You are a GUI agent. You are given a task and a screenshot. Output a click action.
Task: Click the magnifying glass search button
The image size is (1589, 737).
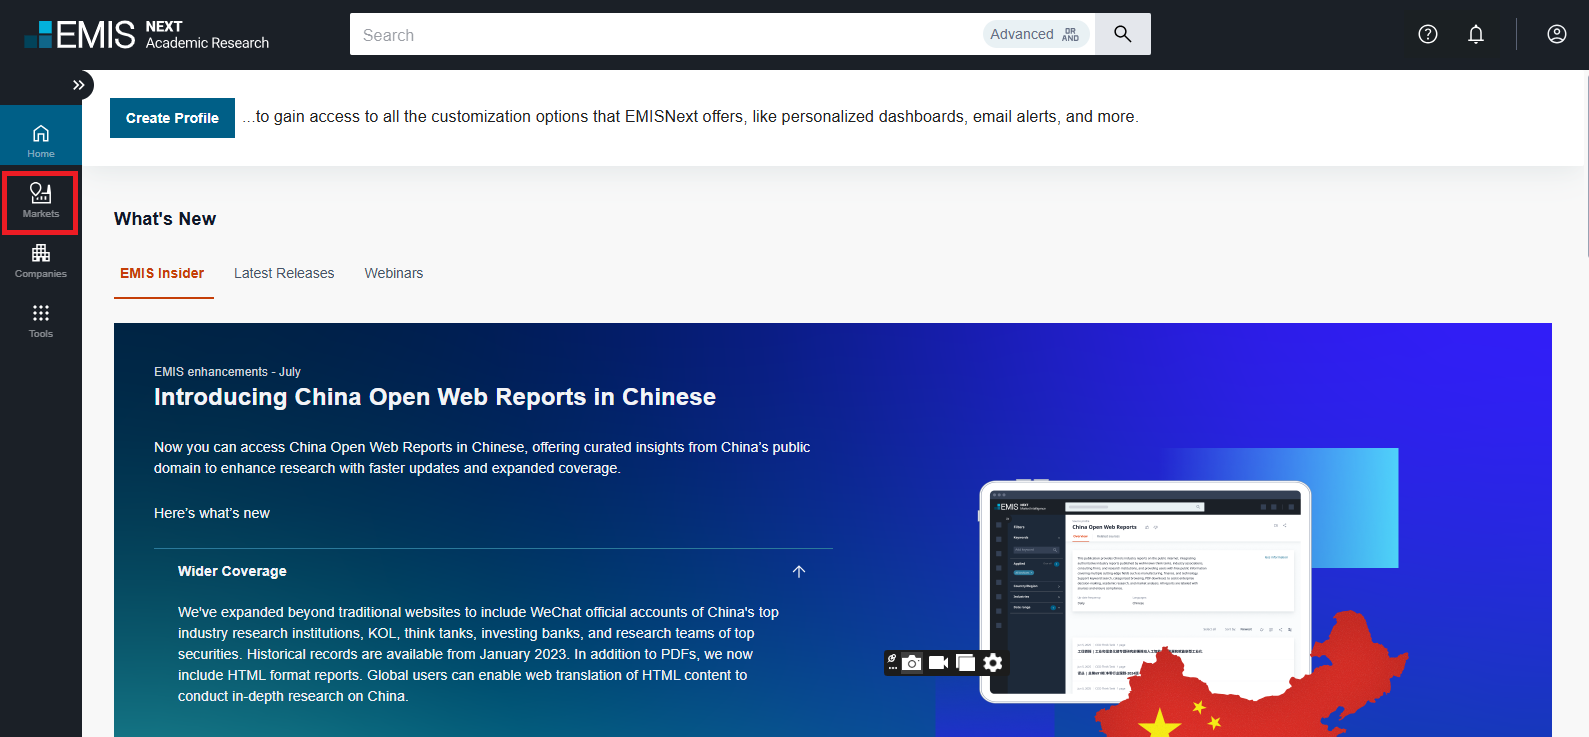point(1122,34)
